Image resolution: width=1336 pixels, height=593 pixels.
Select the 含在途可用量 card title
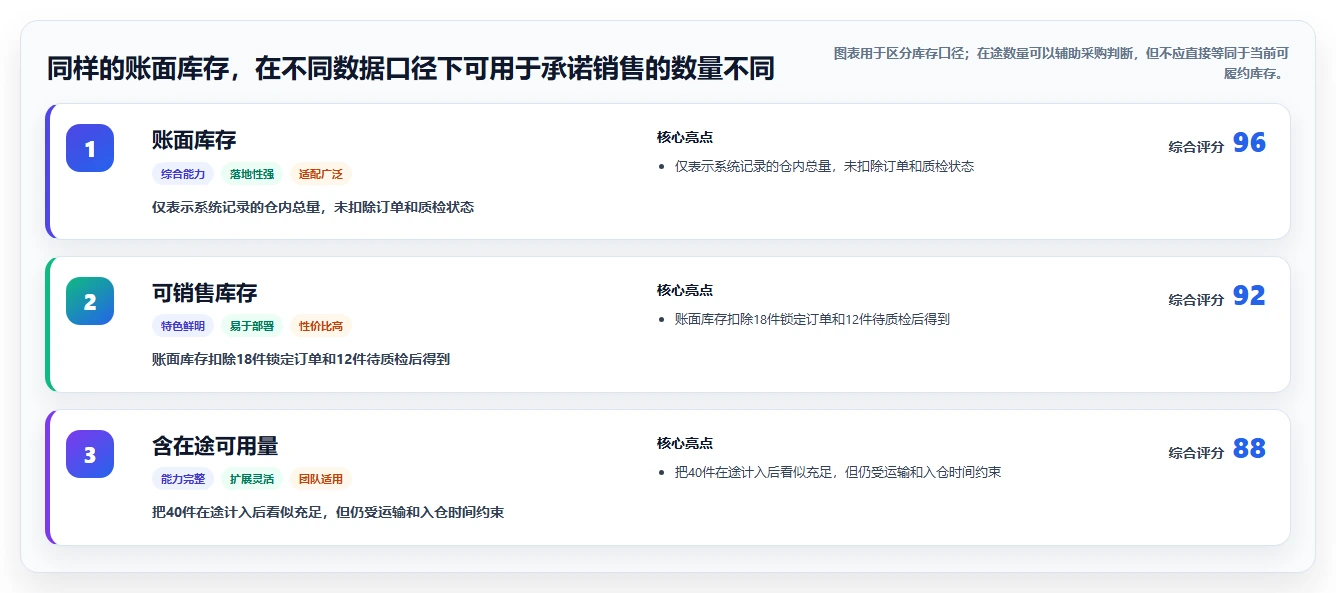click(x=215, y=445)
